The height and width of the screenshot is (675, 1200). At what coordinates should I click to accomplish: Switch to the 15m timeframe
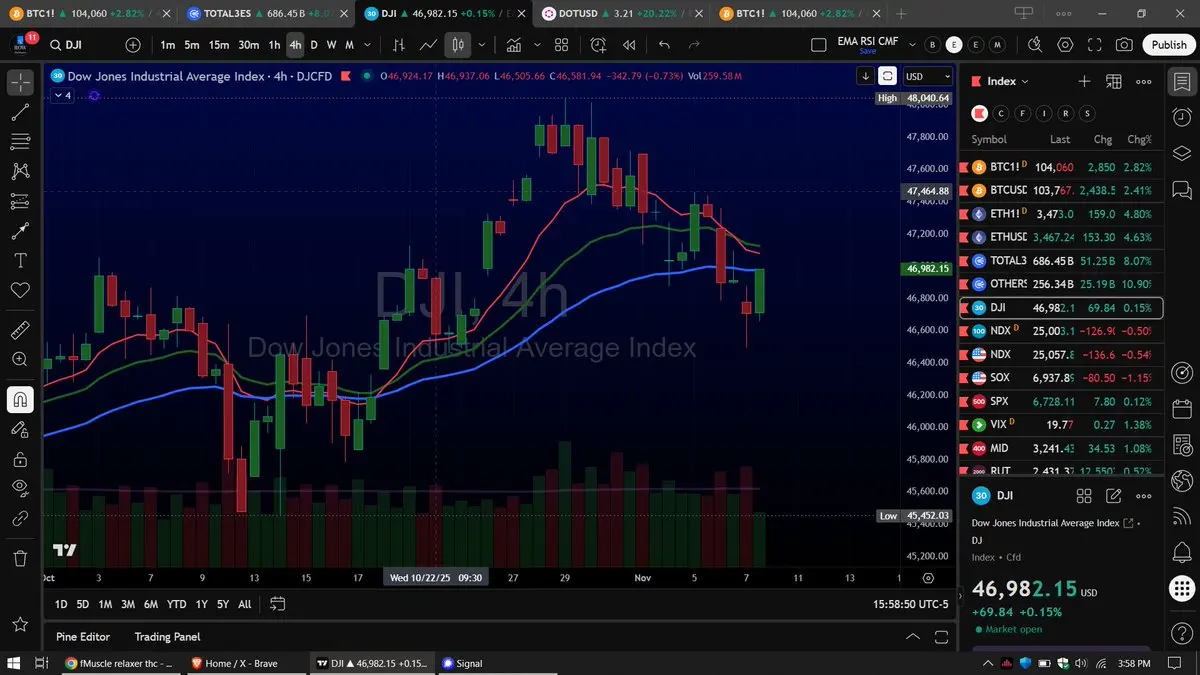(x=218, y=45)
